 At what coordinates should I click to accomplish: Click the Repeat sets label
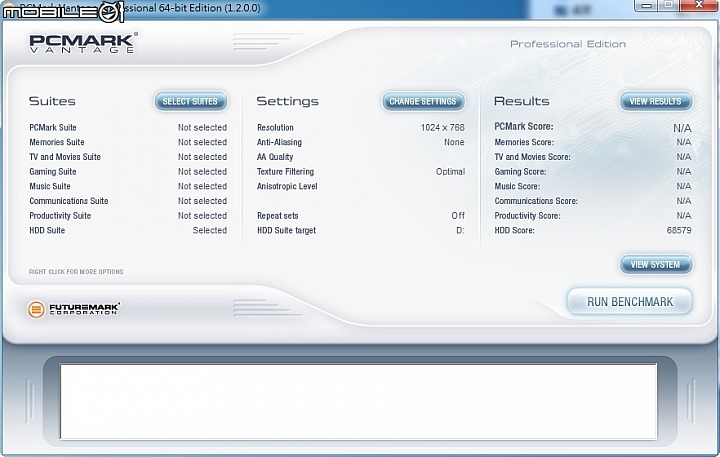point(277,216)
